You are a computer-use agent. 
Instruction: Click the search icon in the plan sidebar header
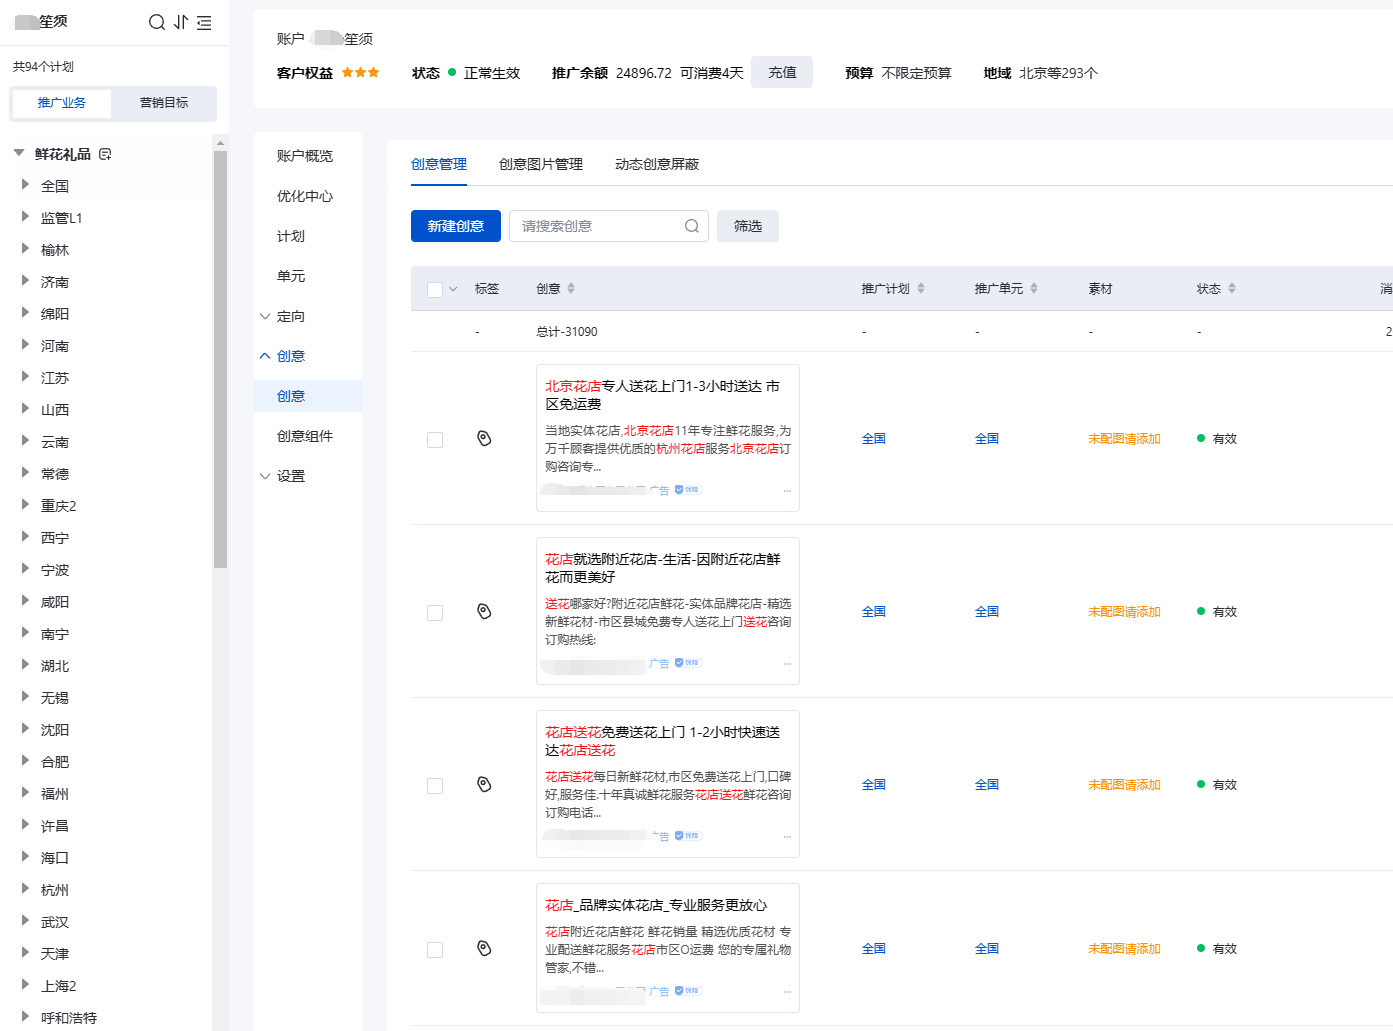pyautogui.click(x=156, y=22)
